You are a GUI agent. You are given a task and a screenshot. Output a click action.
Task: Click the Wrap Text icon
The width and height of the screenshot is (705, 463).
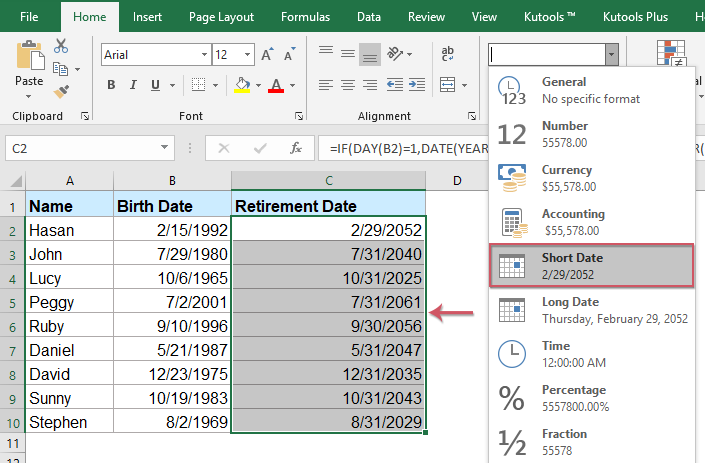pyautogui.click(x=447, y=54)
